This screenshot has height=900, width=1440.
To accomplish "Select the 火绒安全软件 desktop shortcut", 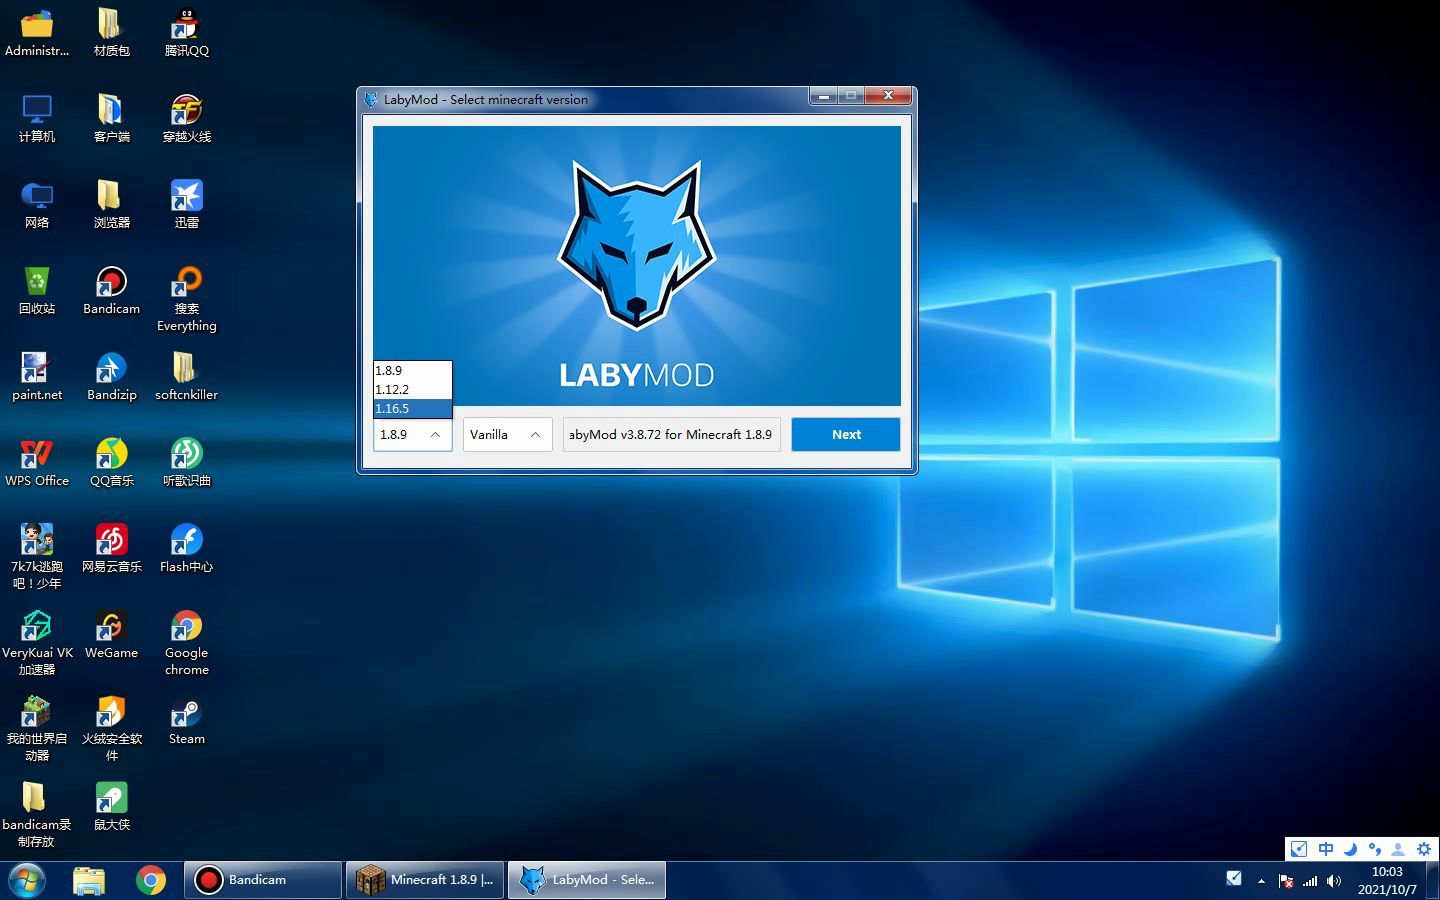I will pos(111,729).
